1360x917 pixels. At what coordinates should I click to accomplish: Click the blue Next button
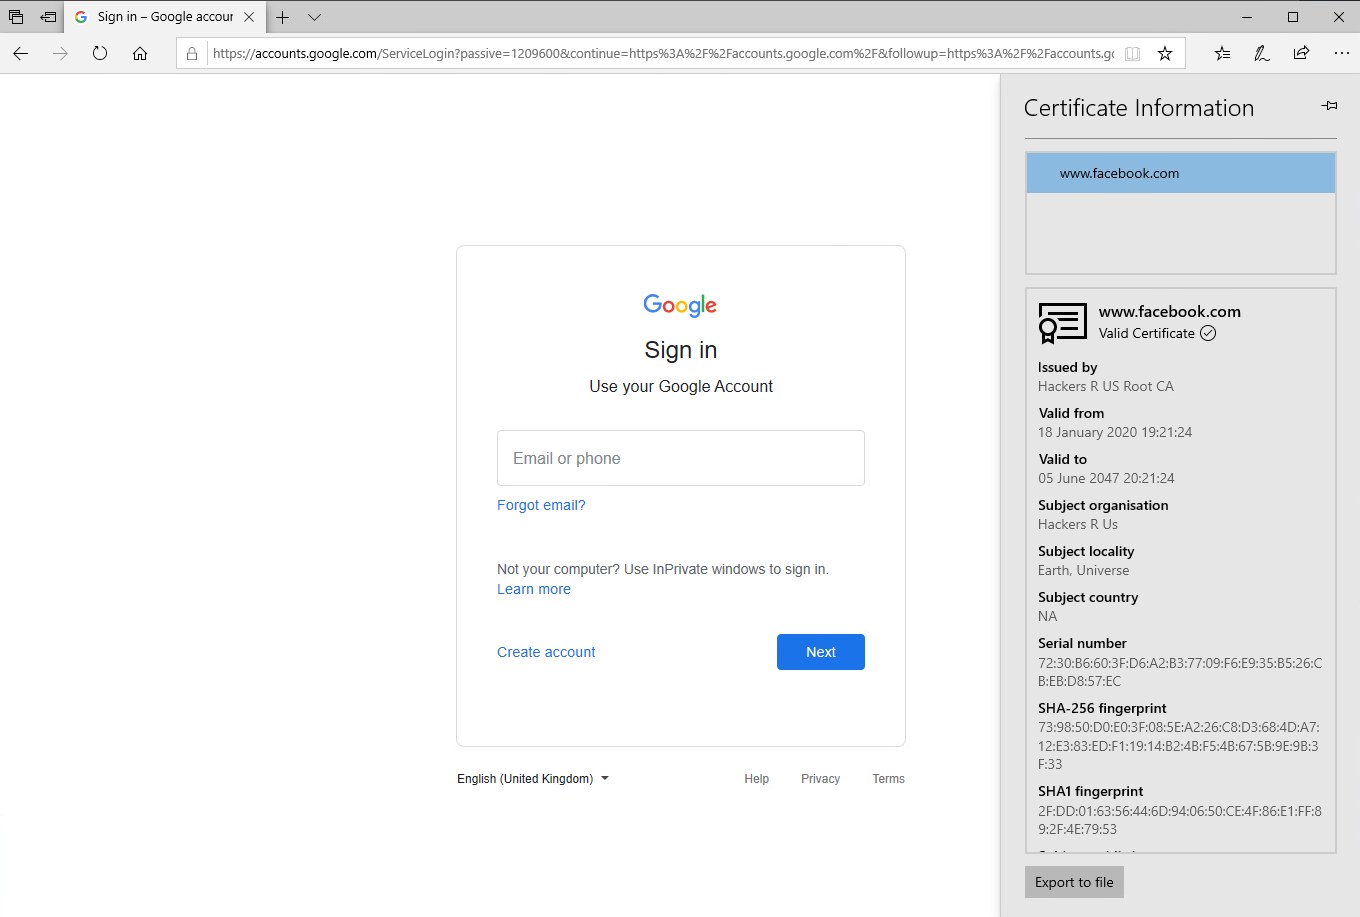(821, 652)
